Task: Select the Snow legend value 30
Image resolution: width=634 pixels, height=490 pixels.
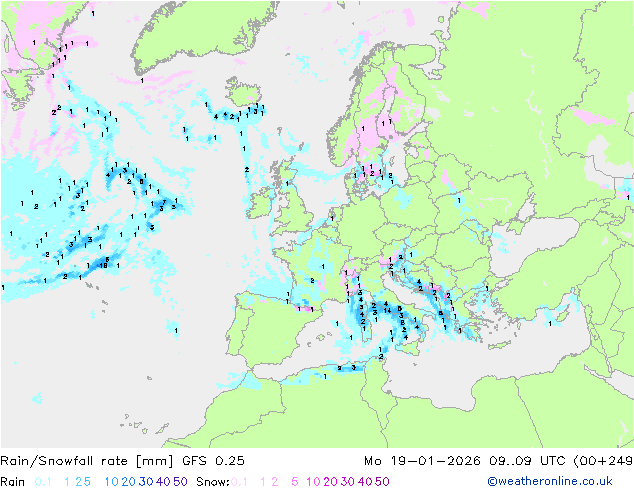Action: pos(348,482)
